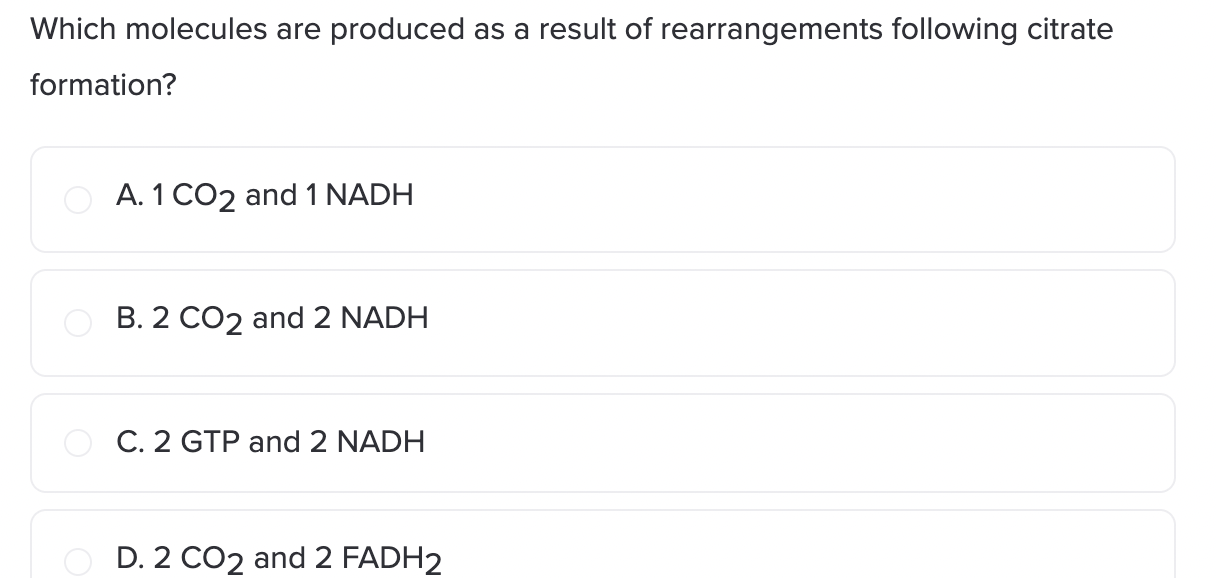
Task: Select radio button for option C
Action: coord(79,444)
